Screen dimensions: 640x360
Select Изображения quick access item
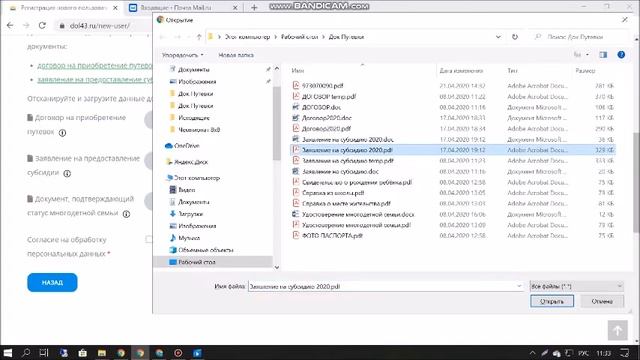197,82
